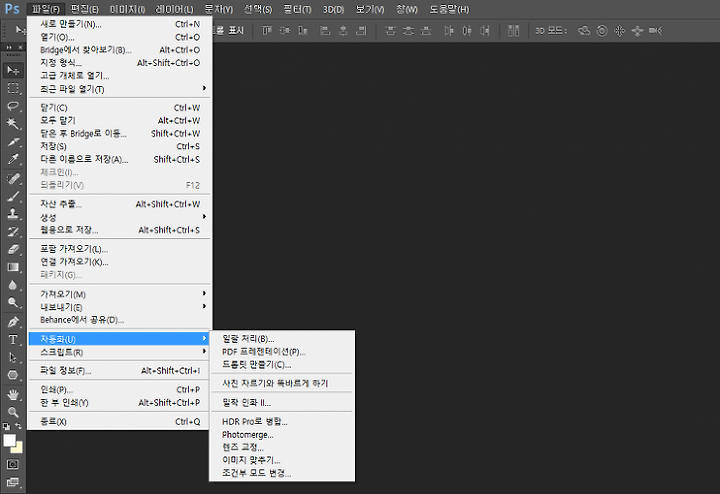This screenshot has width=720, height=494.
Task: Select the Crop tool
Action: pyautogui.click(x=13, y=141)
